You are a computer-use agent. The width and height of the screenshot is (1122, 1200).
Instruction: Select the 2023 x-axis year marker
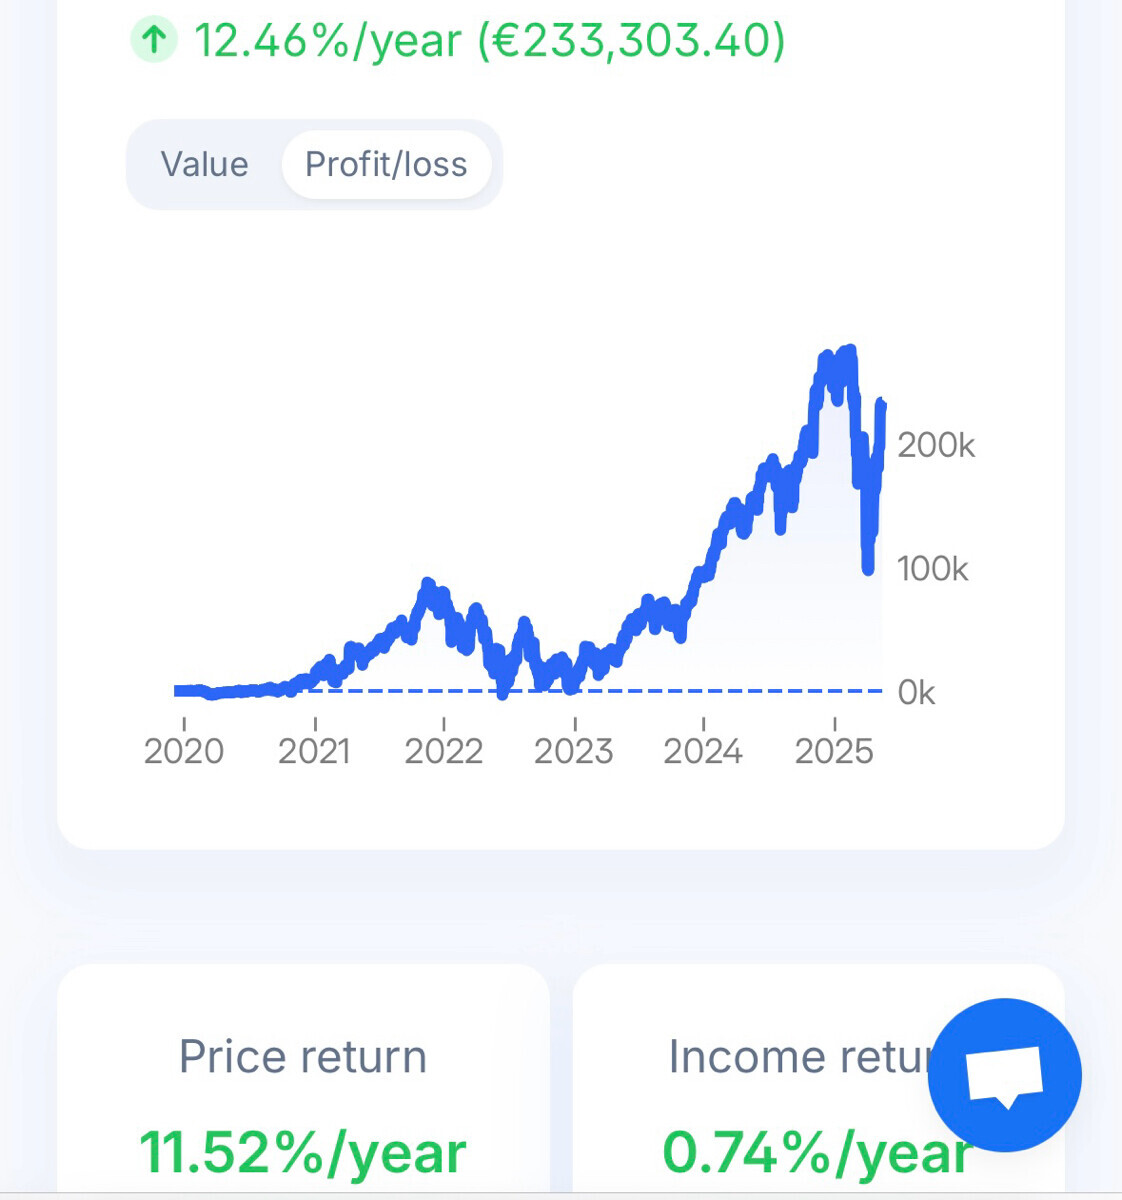(x=574, y=750)
